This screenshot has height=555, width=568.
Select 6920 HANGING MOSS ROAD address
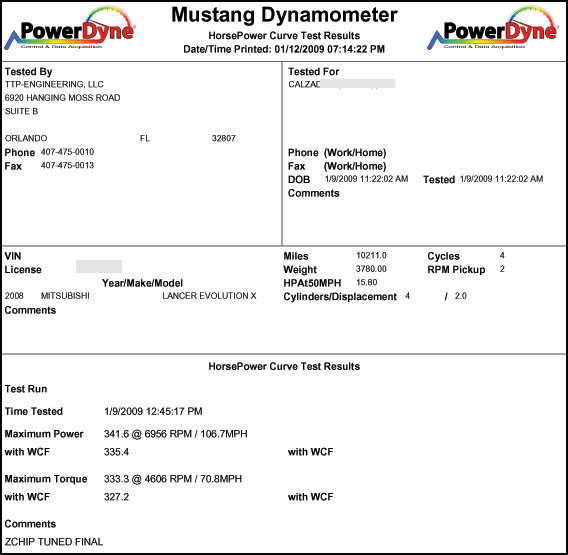coord(62,98)
